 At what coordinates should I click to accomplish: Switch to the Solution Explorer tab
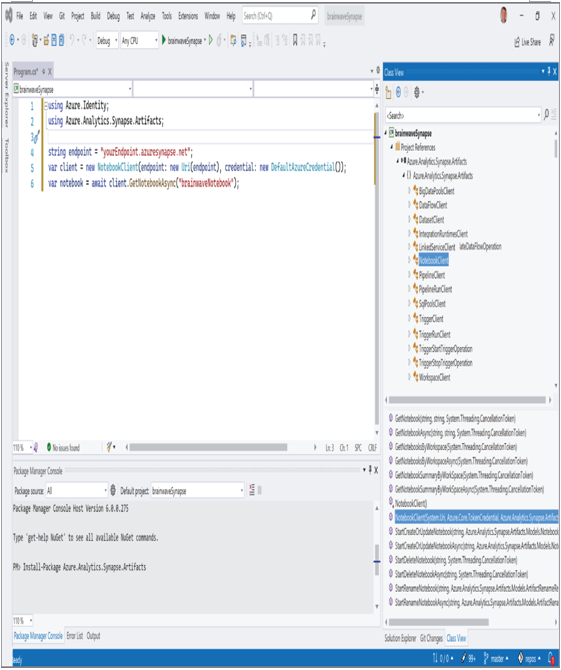tap(400, 638)
